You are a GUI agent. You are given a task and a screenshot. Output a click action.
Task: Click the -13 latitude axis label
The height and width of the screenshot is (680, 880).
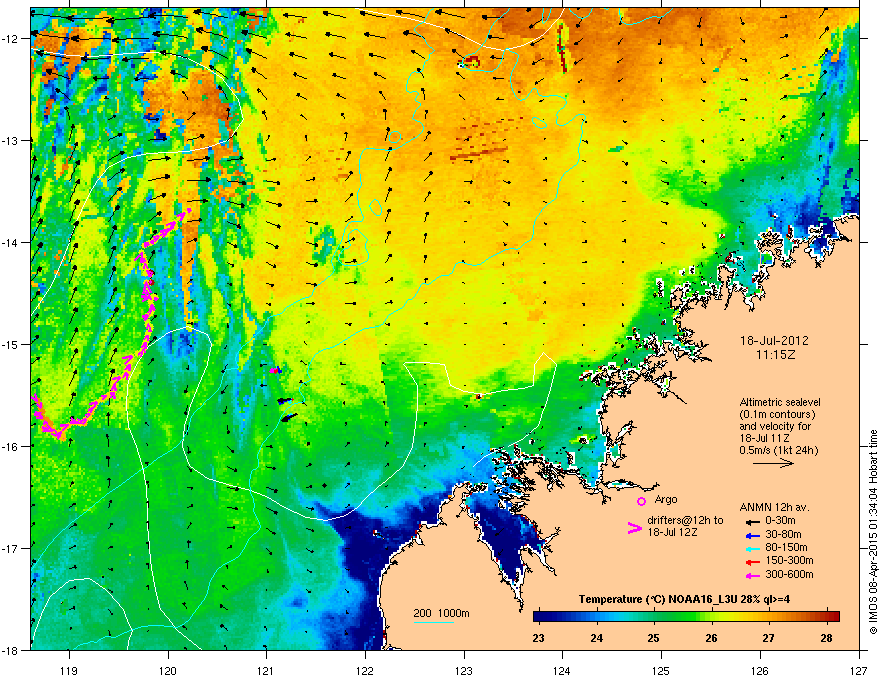click(10, 141)
